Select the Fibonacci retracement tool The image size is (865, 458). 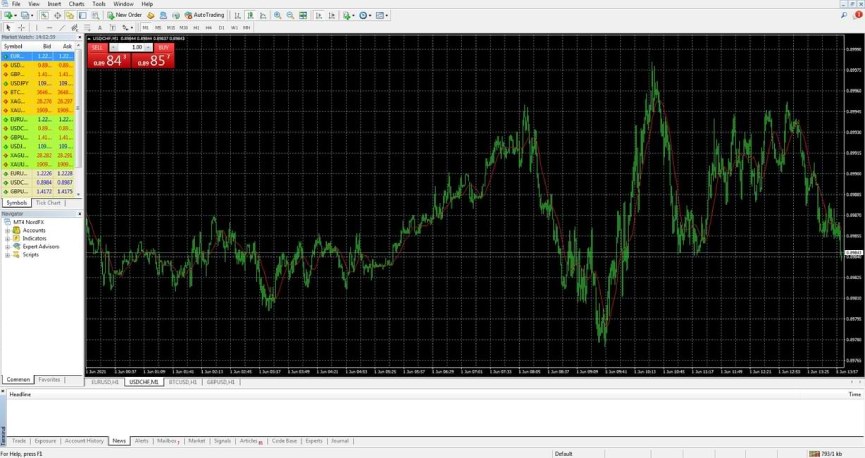(87, 28)
